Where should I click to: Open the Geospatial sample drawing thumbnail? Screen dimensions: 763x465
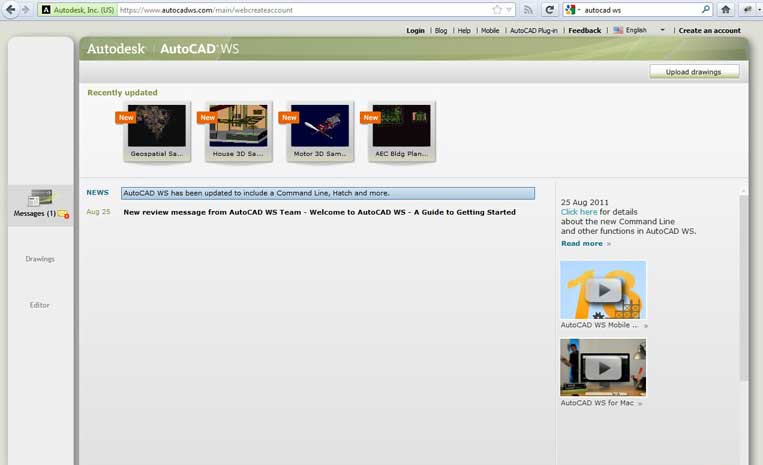point(156,128)
